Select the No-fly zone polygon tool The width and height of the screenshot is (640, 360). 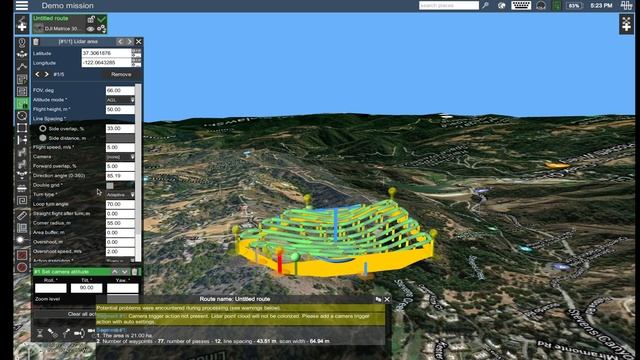point(22,255)
